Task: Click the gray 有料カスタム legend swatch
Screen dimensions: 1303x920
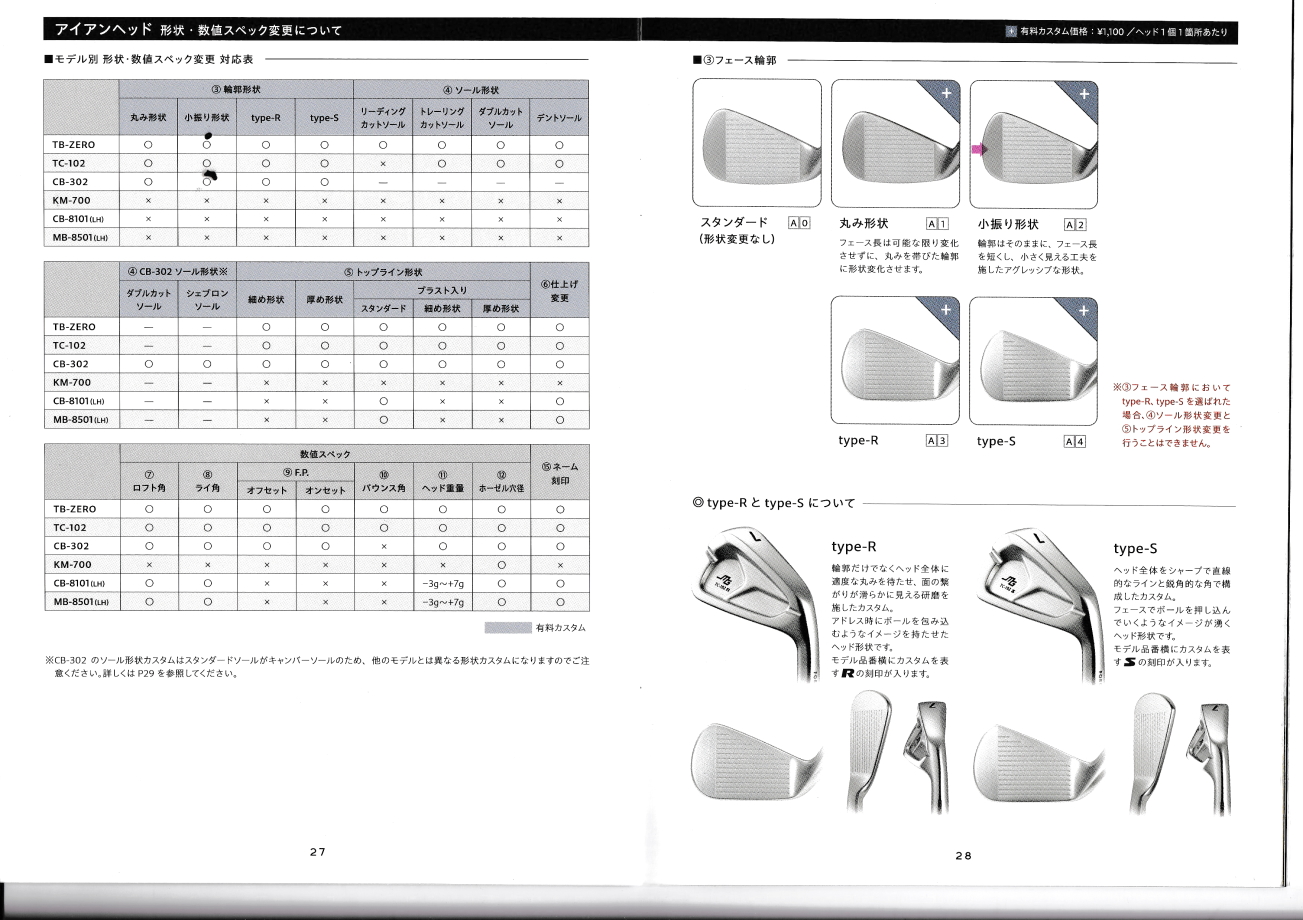Action: 506,628
